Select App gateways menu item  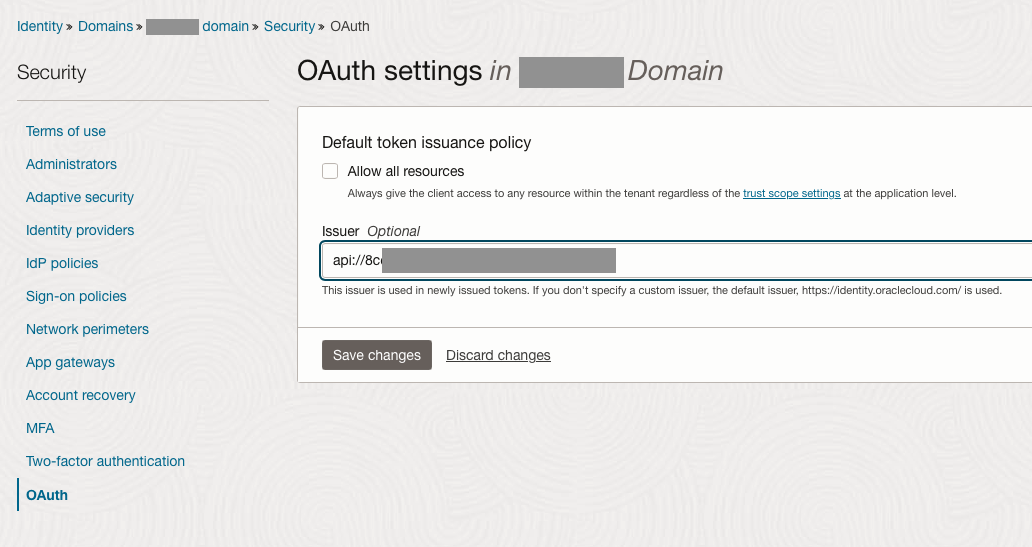70,362
